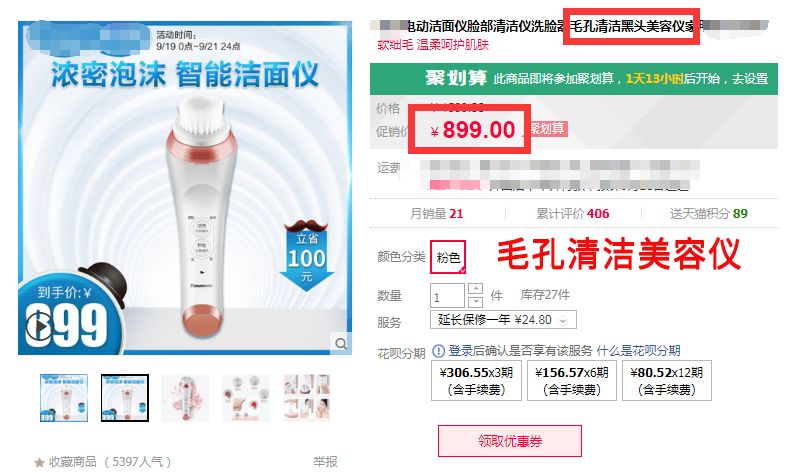
Task: Open 什么是花呗分期 link
Action: tap(639, 351)
